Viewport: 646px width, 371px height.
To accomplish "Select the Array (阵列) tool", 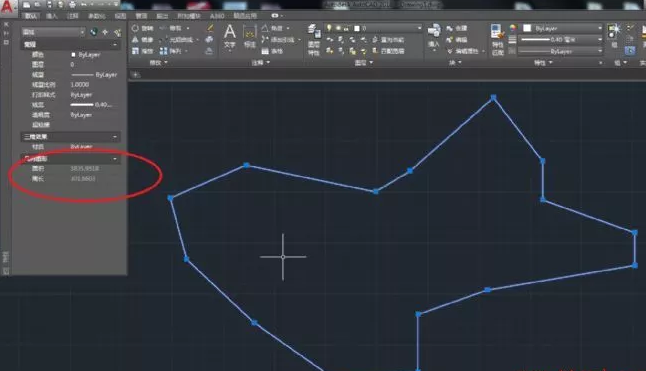I will tap(171, 51).
